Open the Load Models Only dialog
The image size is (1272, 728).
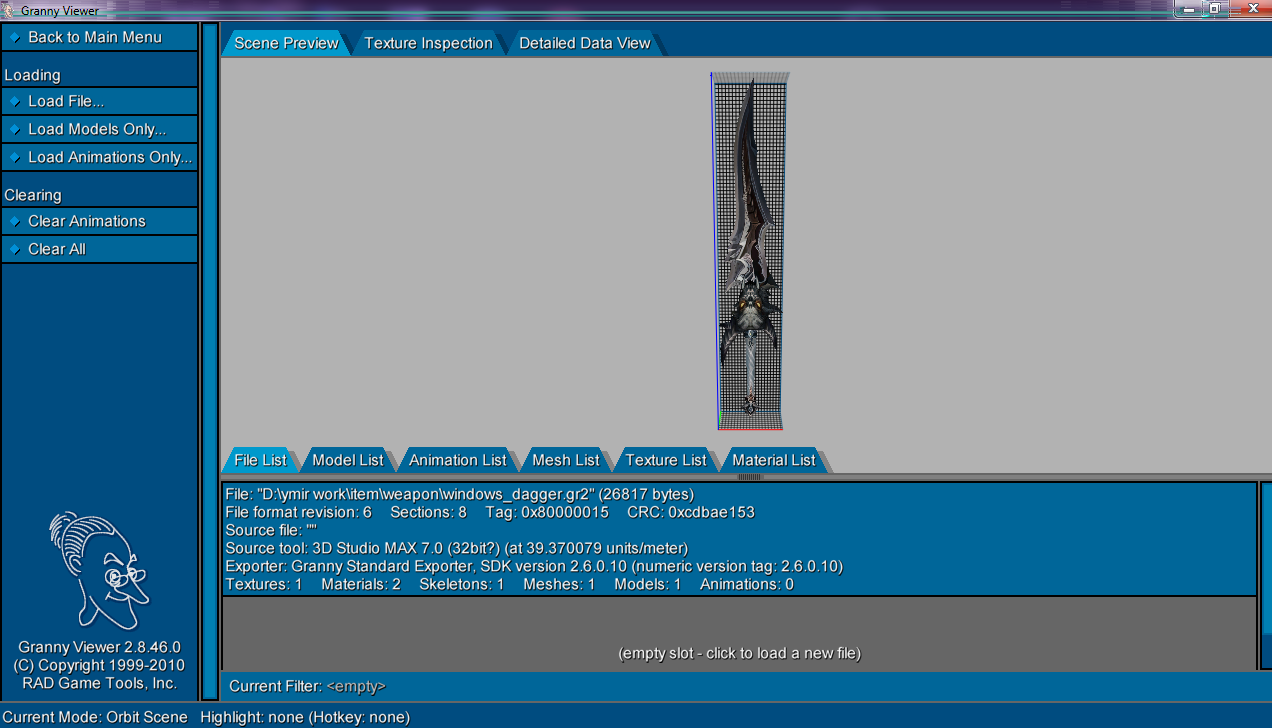click(x=96, y=129)
